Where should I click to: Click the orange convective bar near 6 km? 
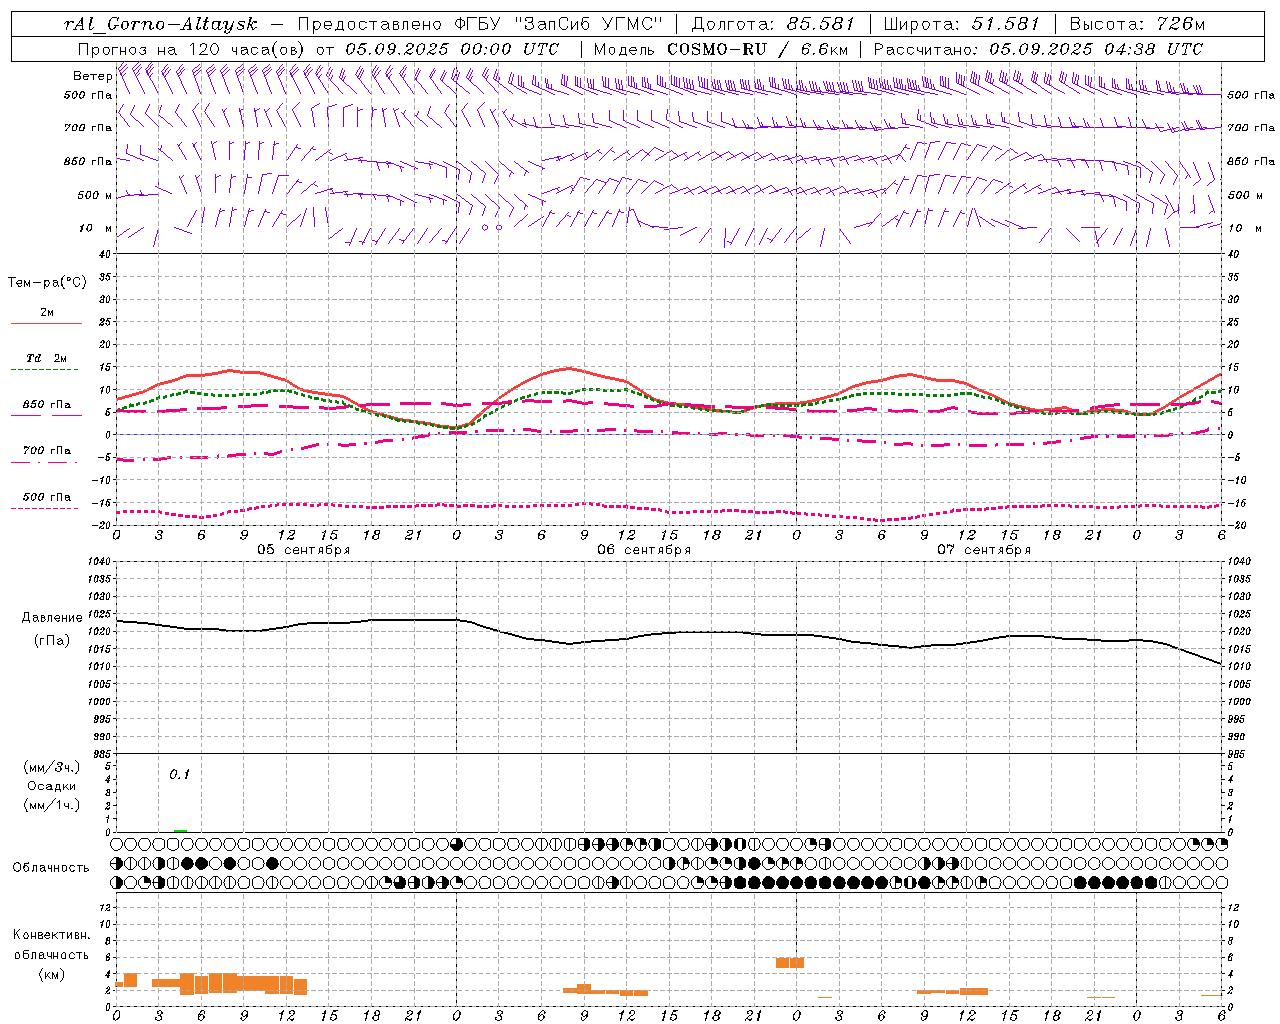click(x=790, y=963)
